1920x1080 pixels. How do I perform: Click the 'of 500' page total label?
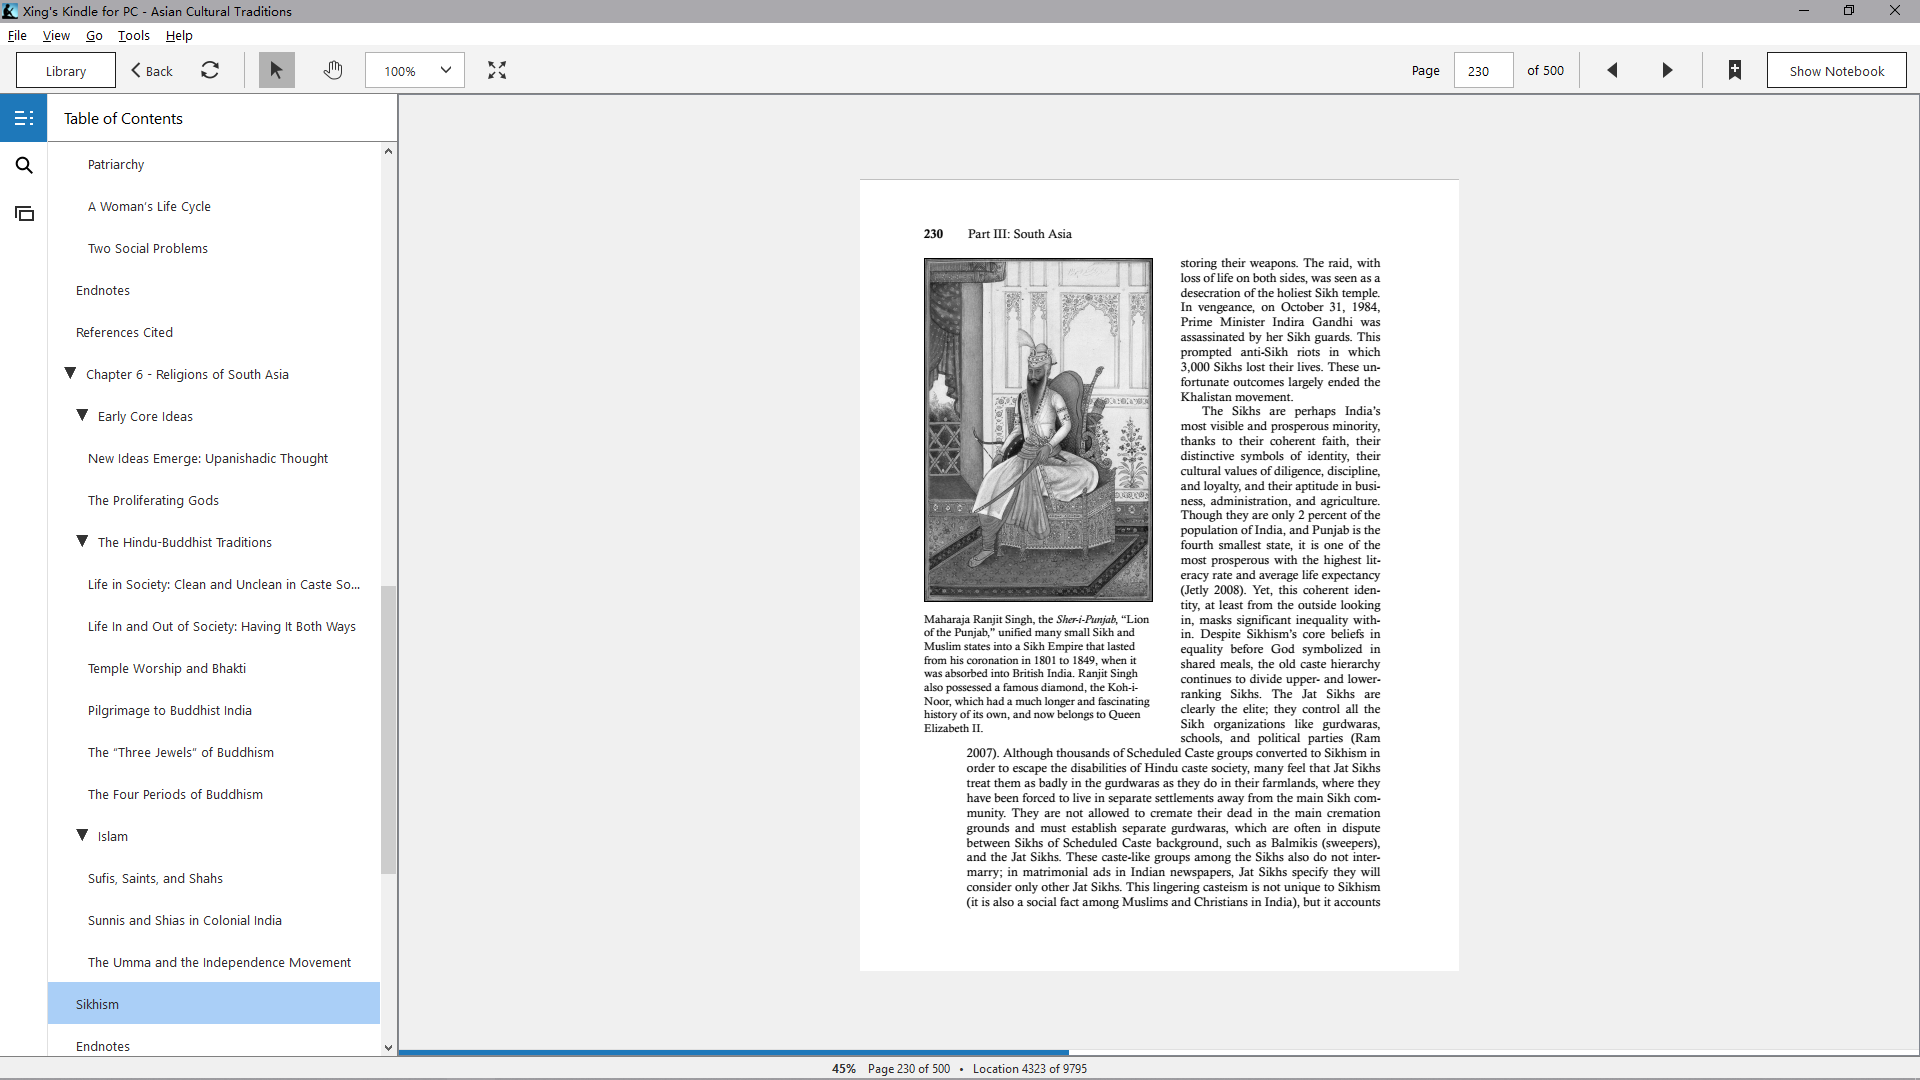[1545, 70]
